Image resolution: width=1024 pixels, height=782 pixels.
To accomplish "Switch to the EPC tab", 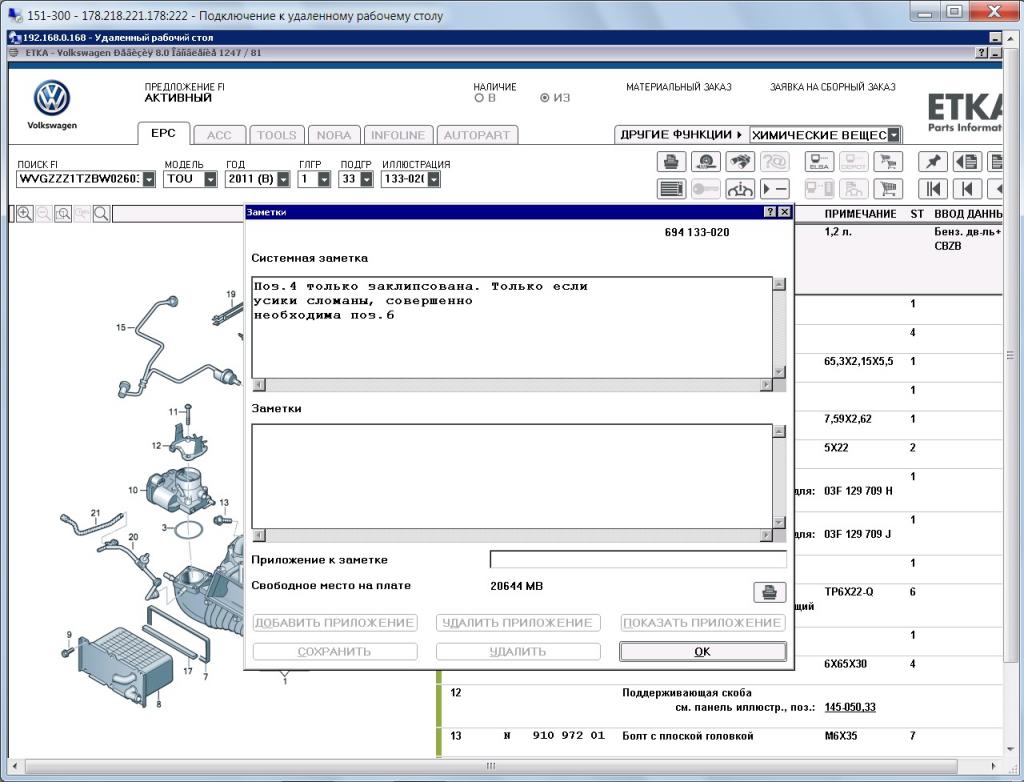I will [x=163, y=133].
